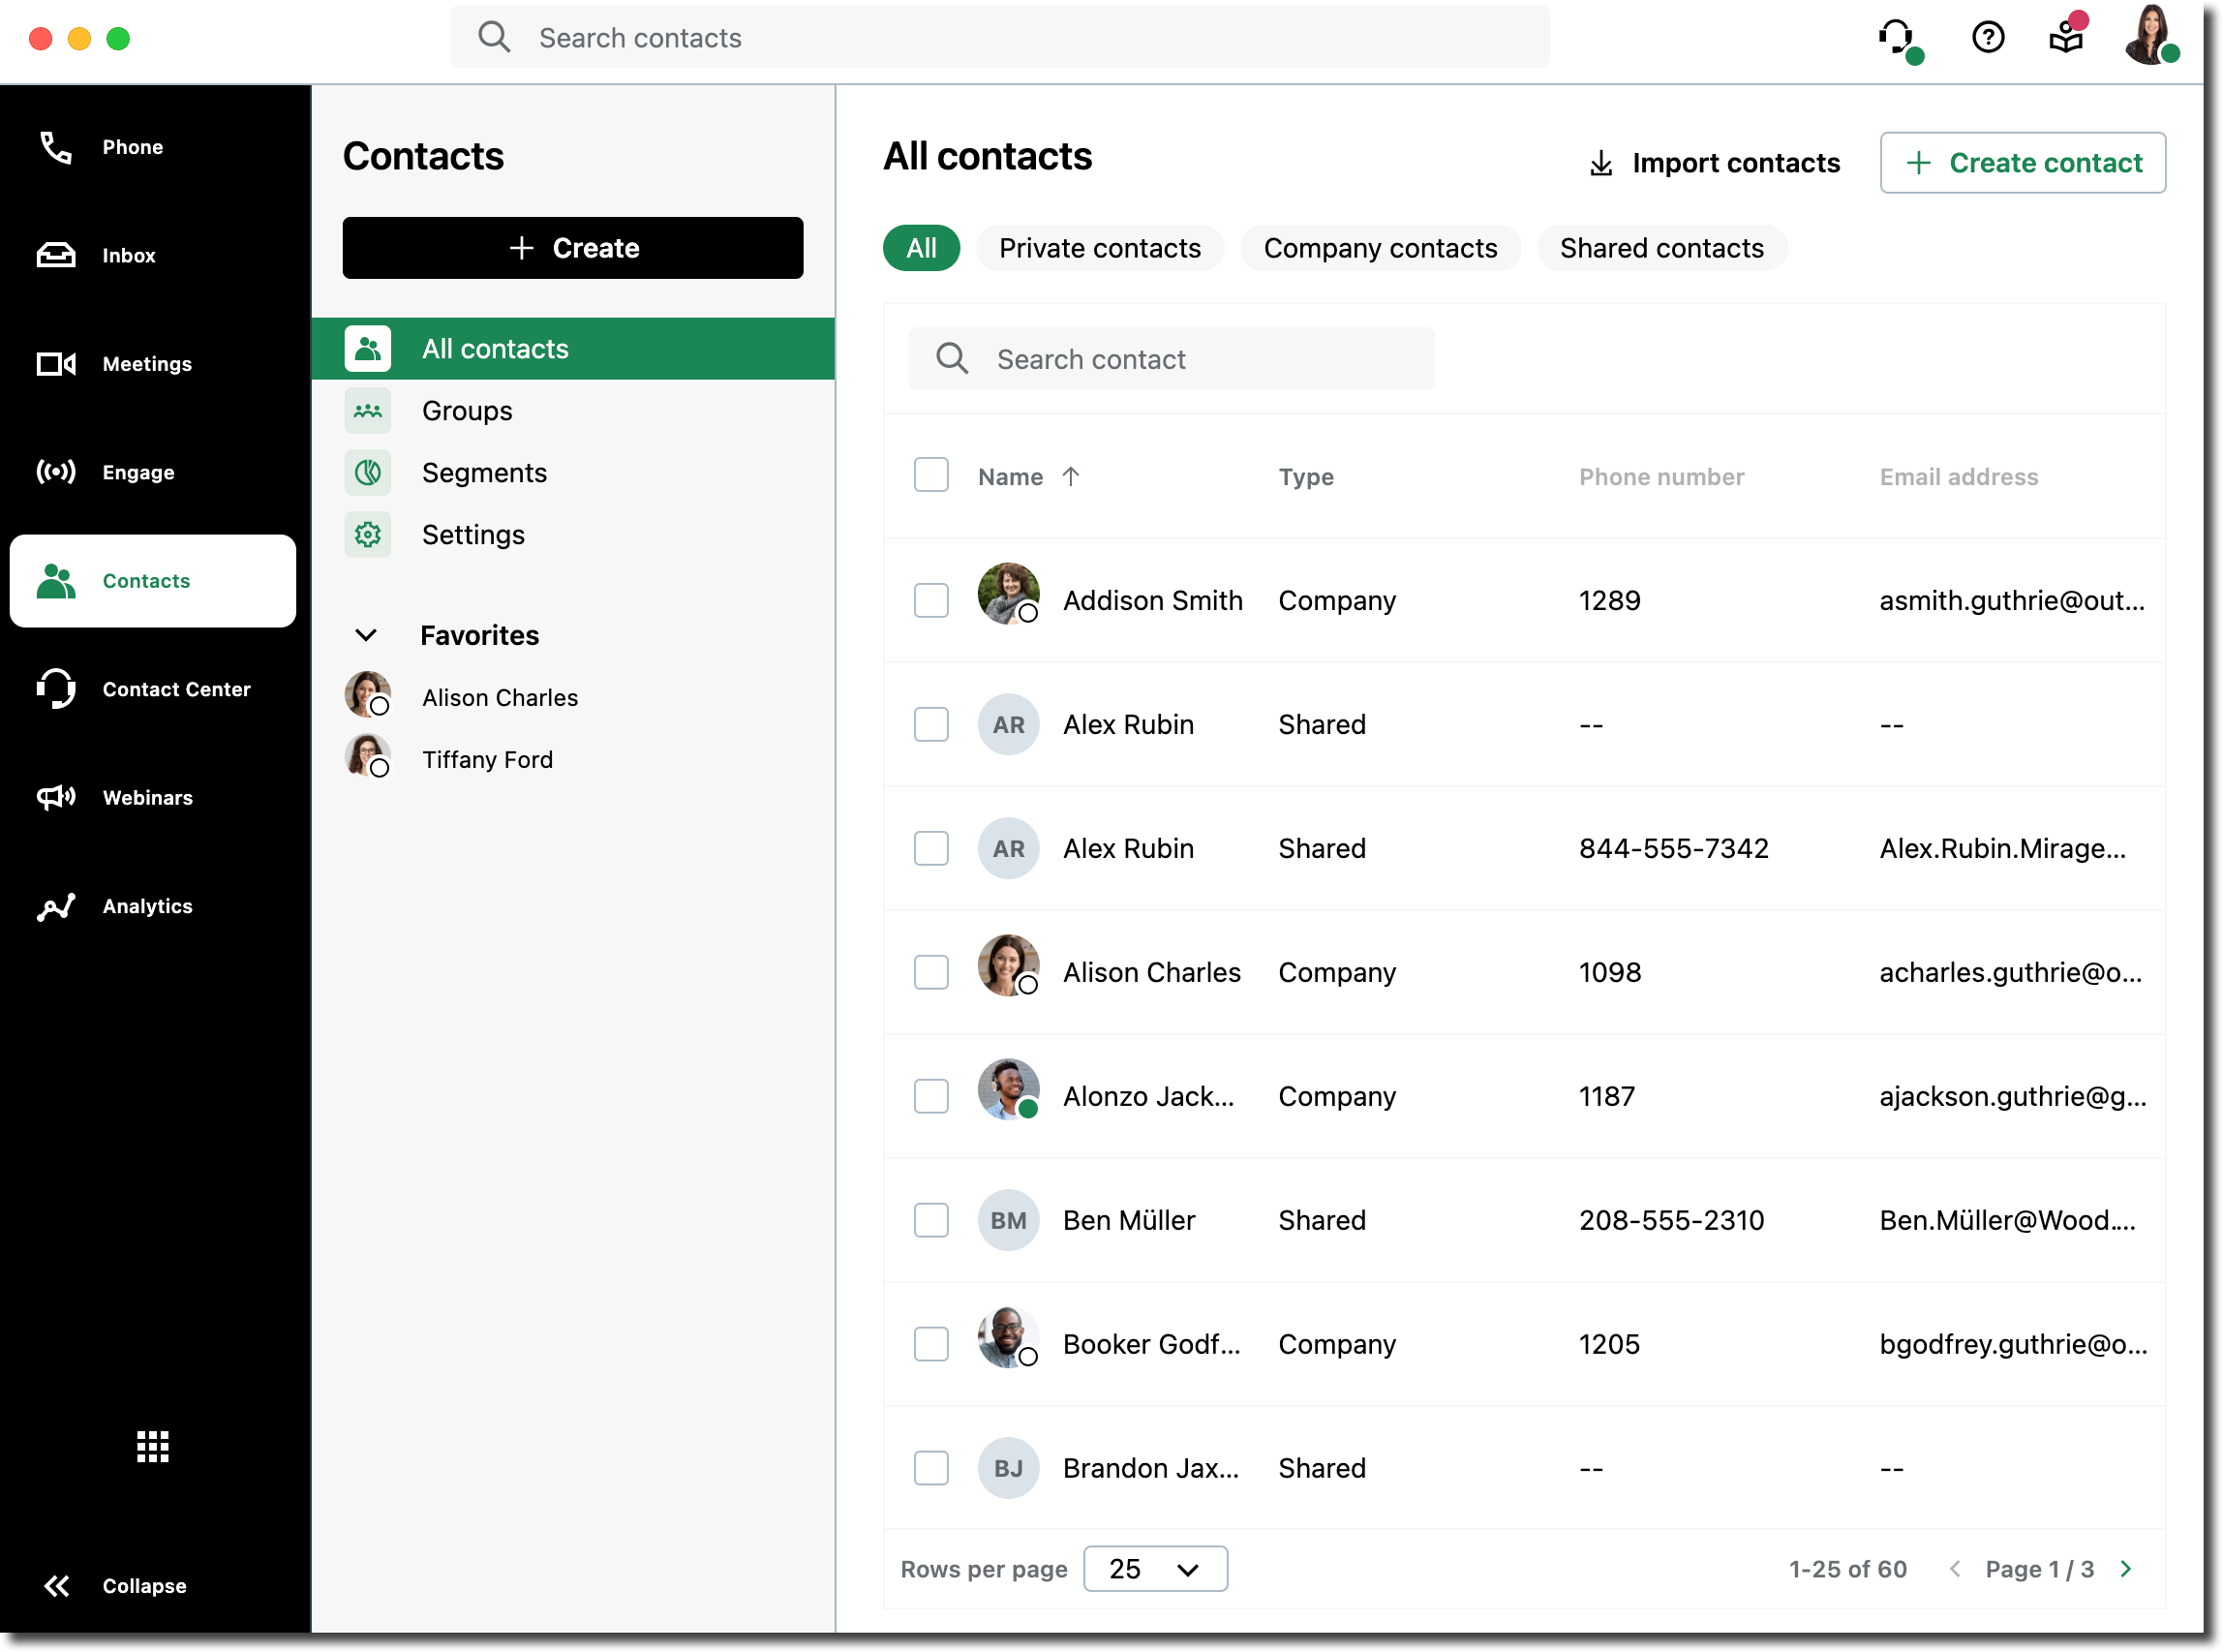2223x1652 pixels.
Task: Open the Contact Center headset icon
Action: (56, 689)
